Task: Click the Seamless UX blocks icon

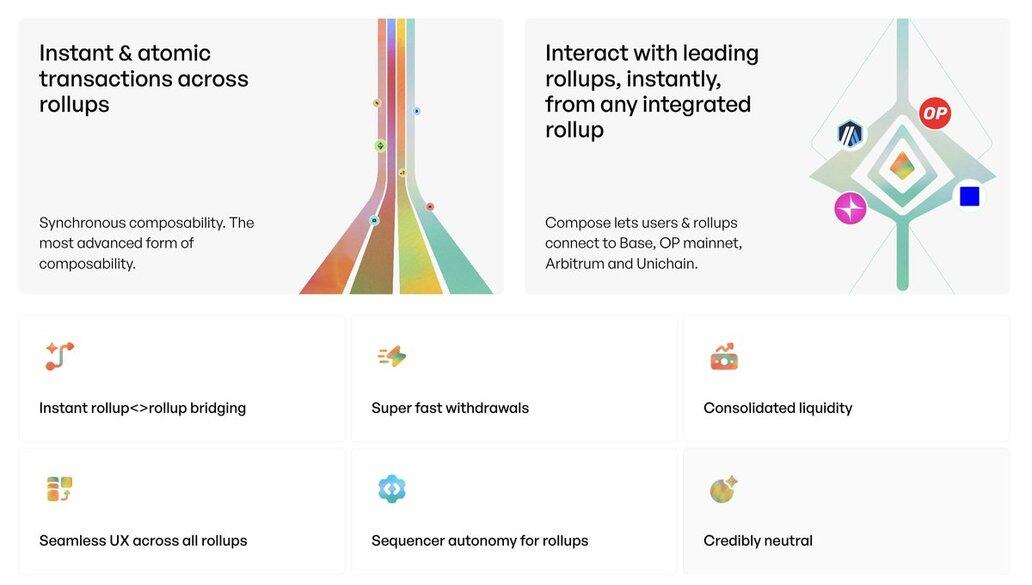Action: click(x=60, y=489)
